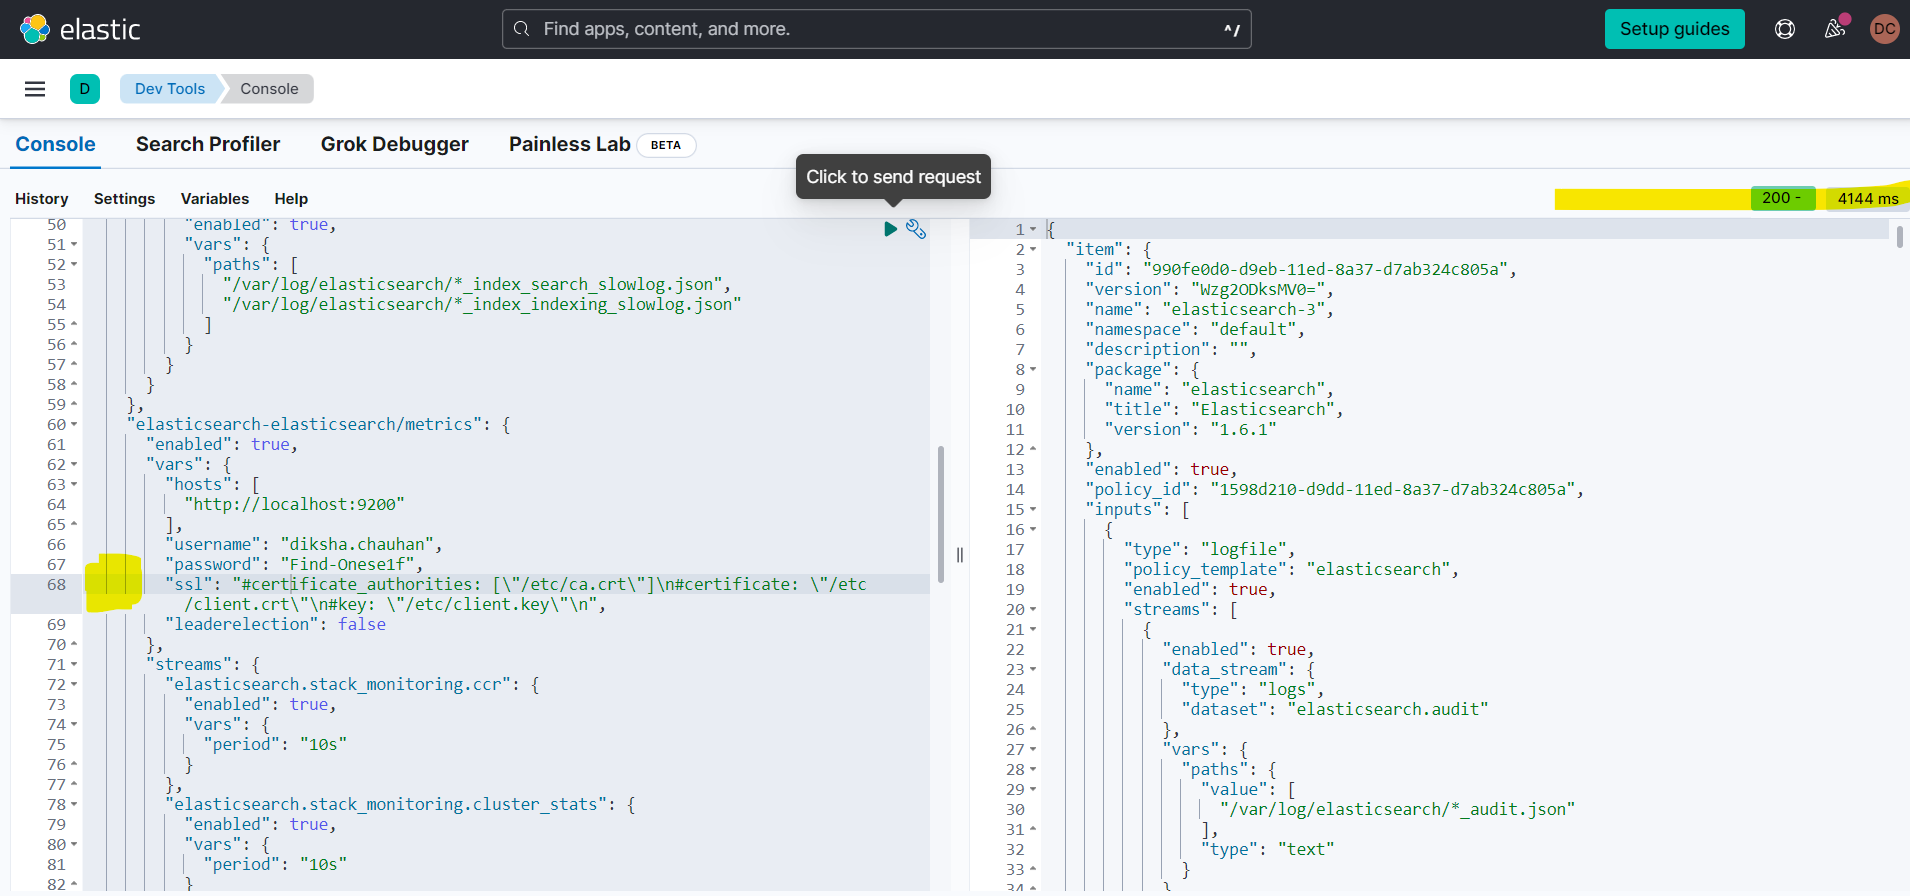Collapse the hosts fold at line 63
1930x896 pixels.
pos(74,485)
